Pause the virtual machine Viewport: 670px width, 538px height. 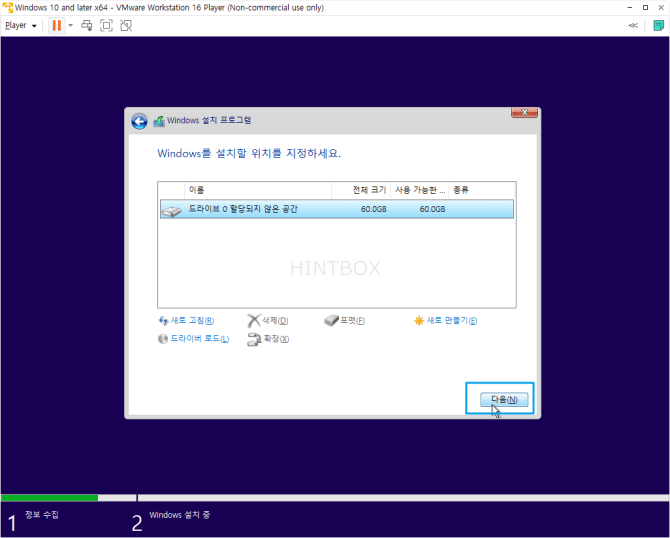pyautogui.click(x=56, y=26)
